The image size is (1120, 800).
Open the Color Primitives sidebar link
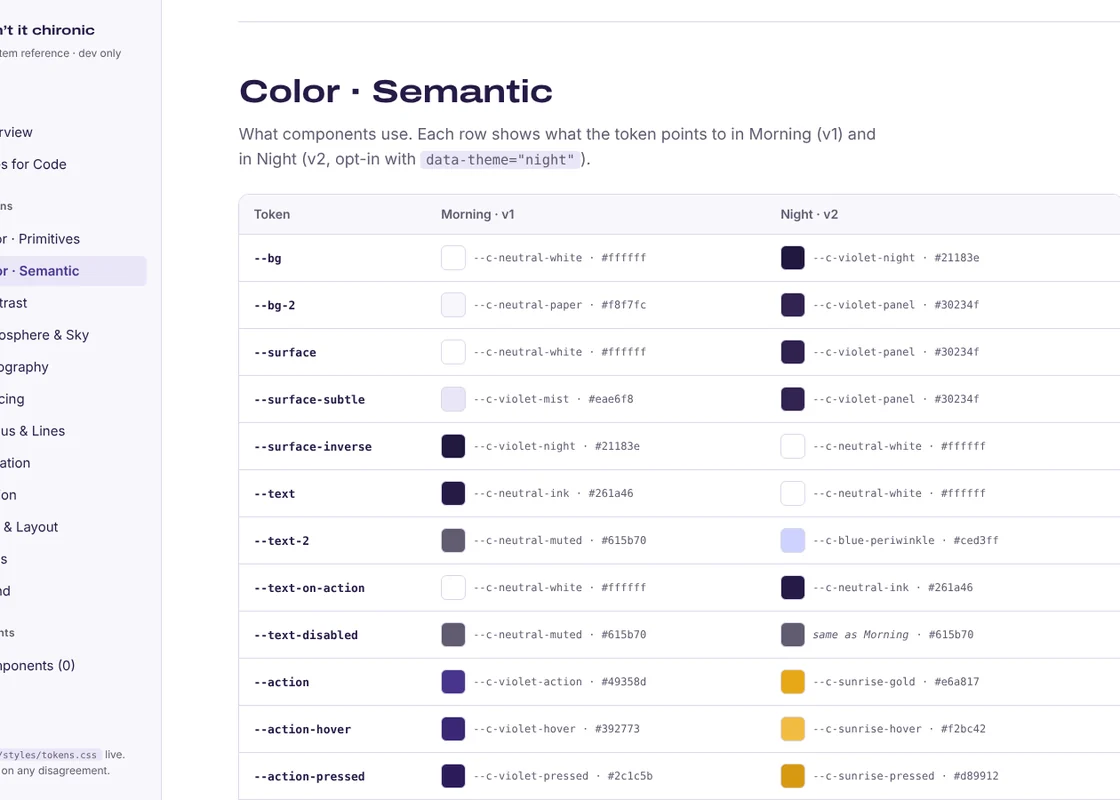[x=40, y=239]
